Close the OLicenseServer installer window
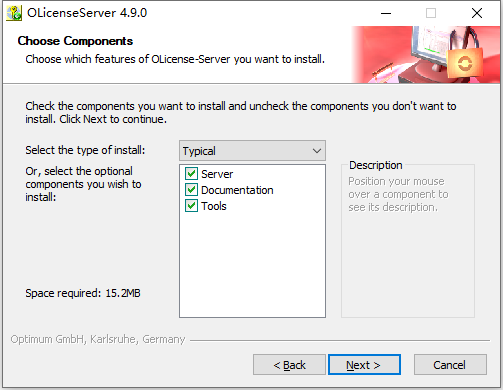 pos(477,13)
